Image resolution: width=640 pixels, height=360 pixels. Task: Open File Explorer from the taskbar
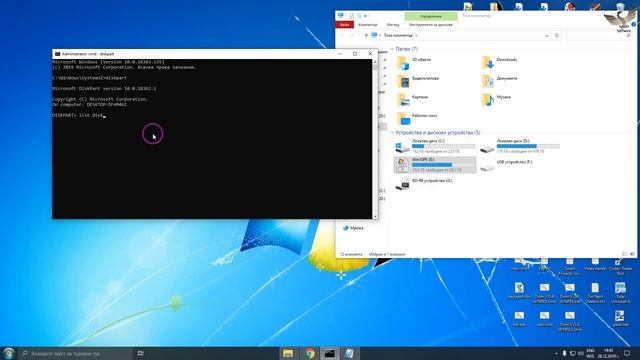288,353
